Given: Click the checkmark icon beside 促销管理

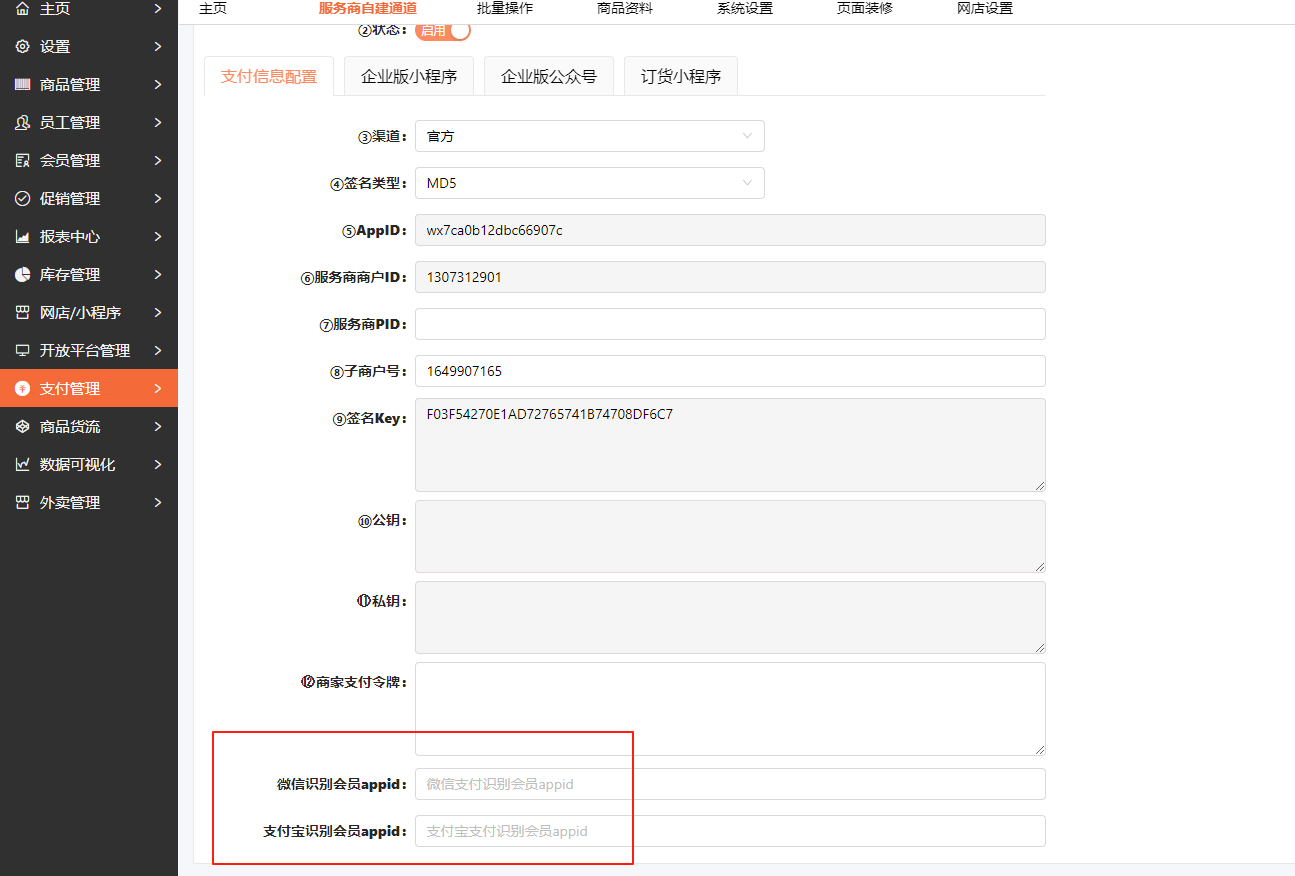Looking at the screenshot, I should (x=22, y=198).
